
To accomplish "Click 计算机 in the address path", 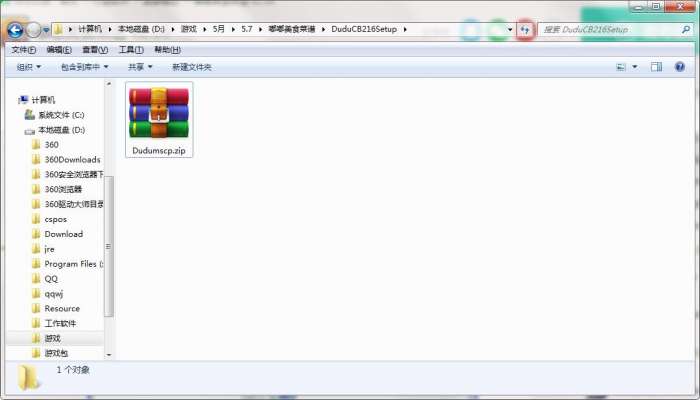I will tap(90, 29).
